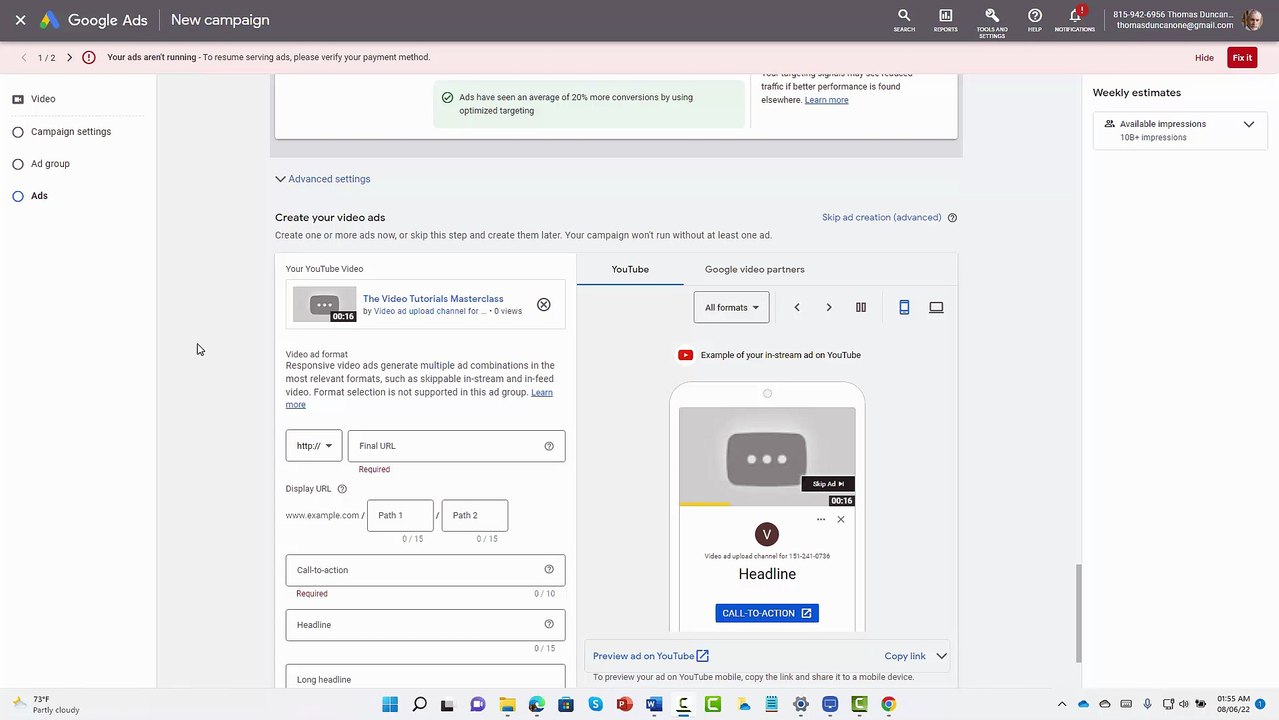Click the Path 1 input field

(x=400, y=515)
